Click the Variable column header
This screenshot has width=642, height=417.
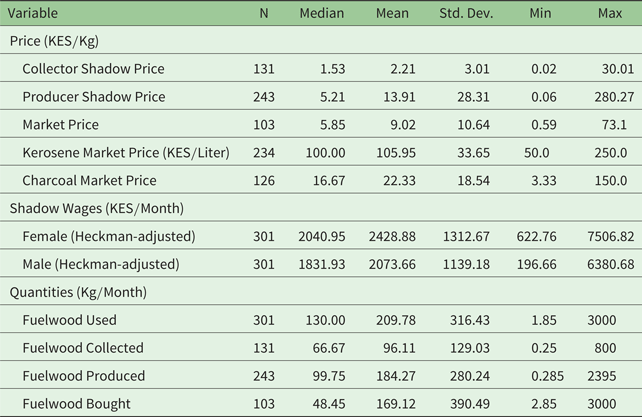click(x=34, y=13)
